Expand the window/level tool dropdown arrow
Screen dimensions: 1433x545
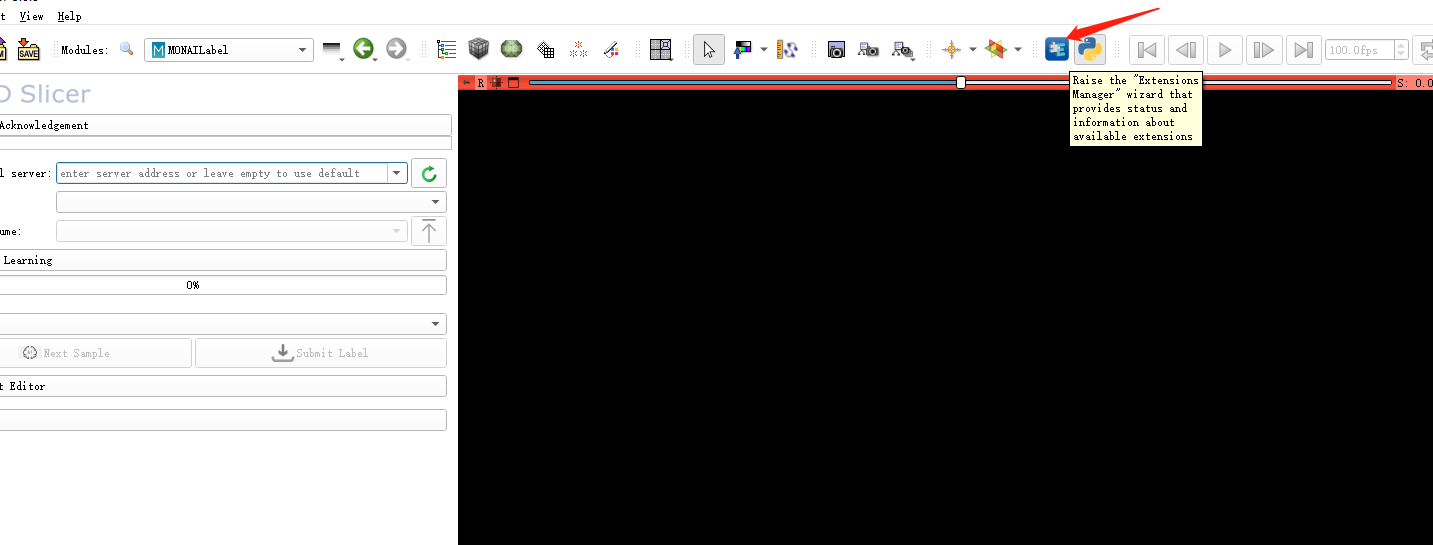(x=764, y=49)
